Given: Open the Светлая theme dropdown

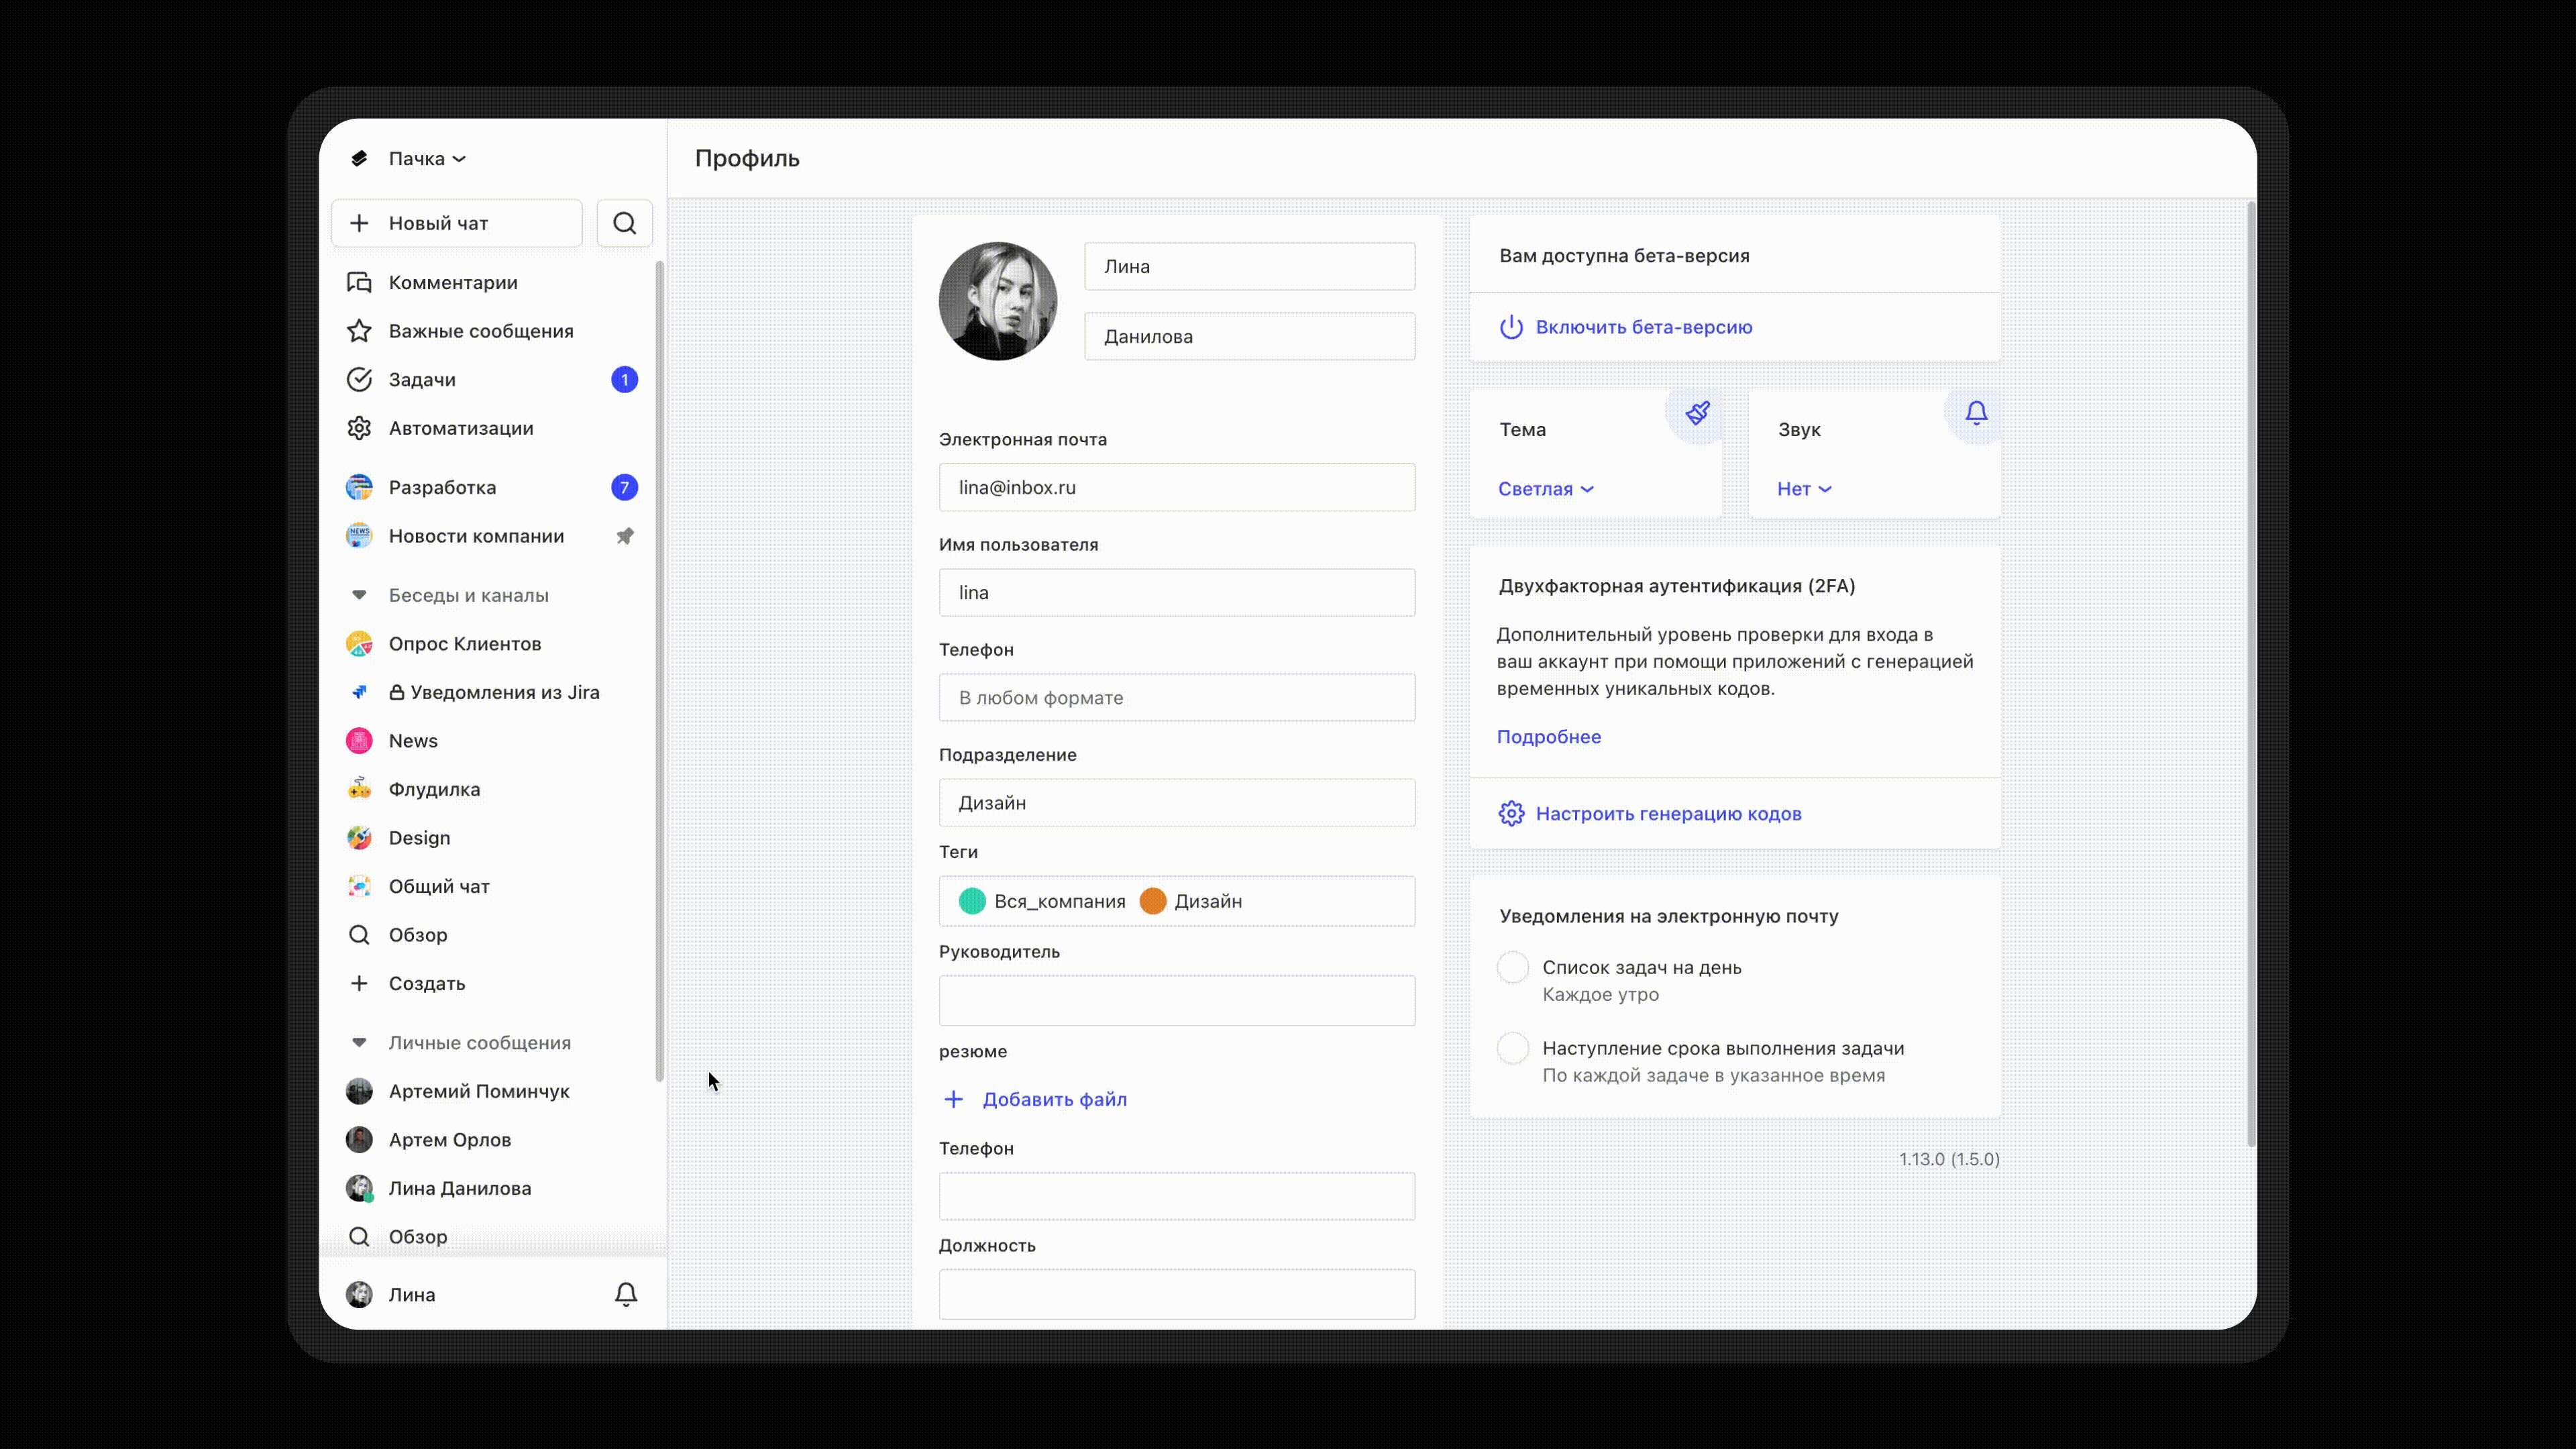Looking at the screenshot, I should [x=1545, y=489].
